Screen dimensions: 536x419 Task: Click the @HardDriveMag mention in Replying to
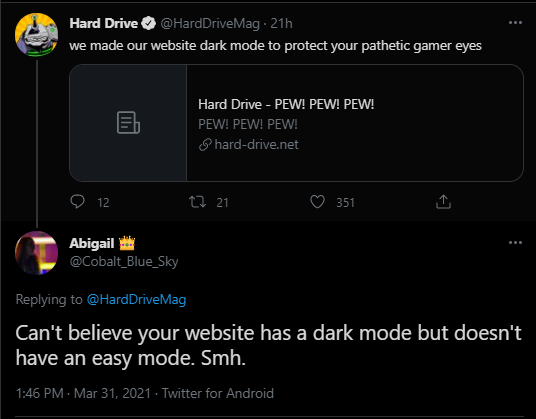[136, 299]
